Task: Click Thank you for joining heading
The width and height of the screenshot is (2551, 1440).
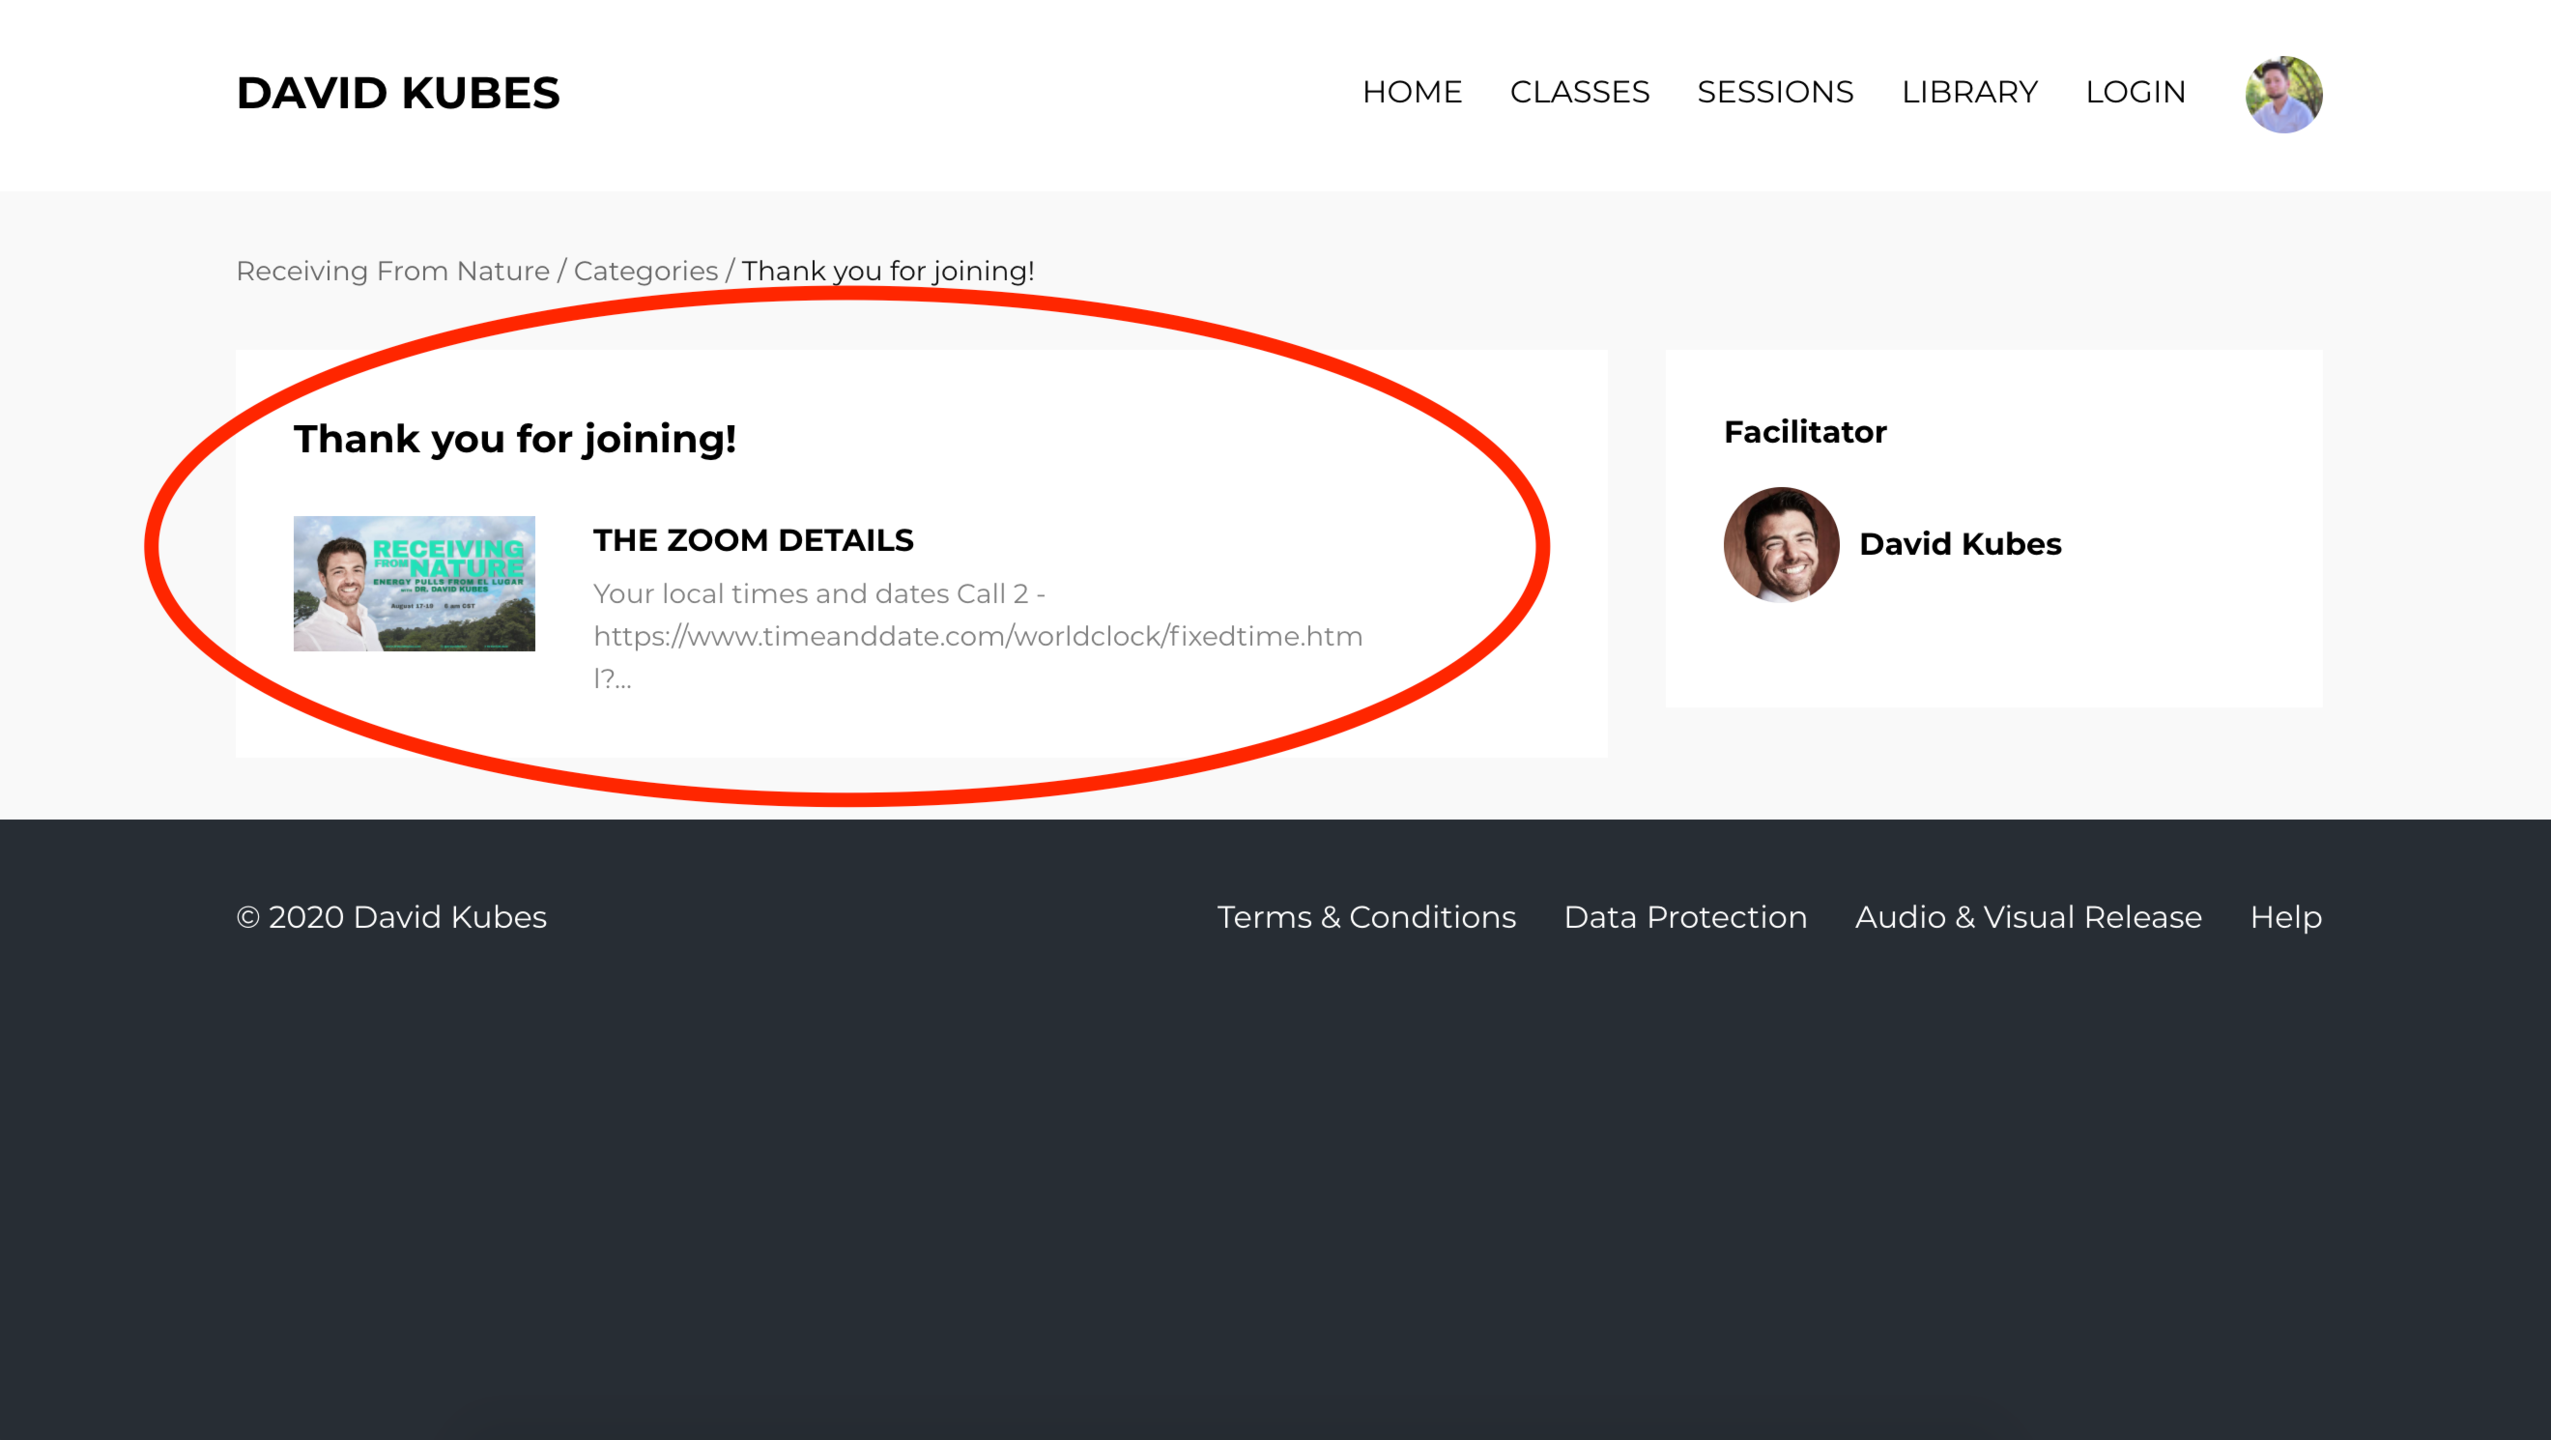Action: 515,439
